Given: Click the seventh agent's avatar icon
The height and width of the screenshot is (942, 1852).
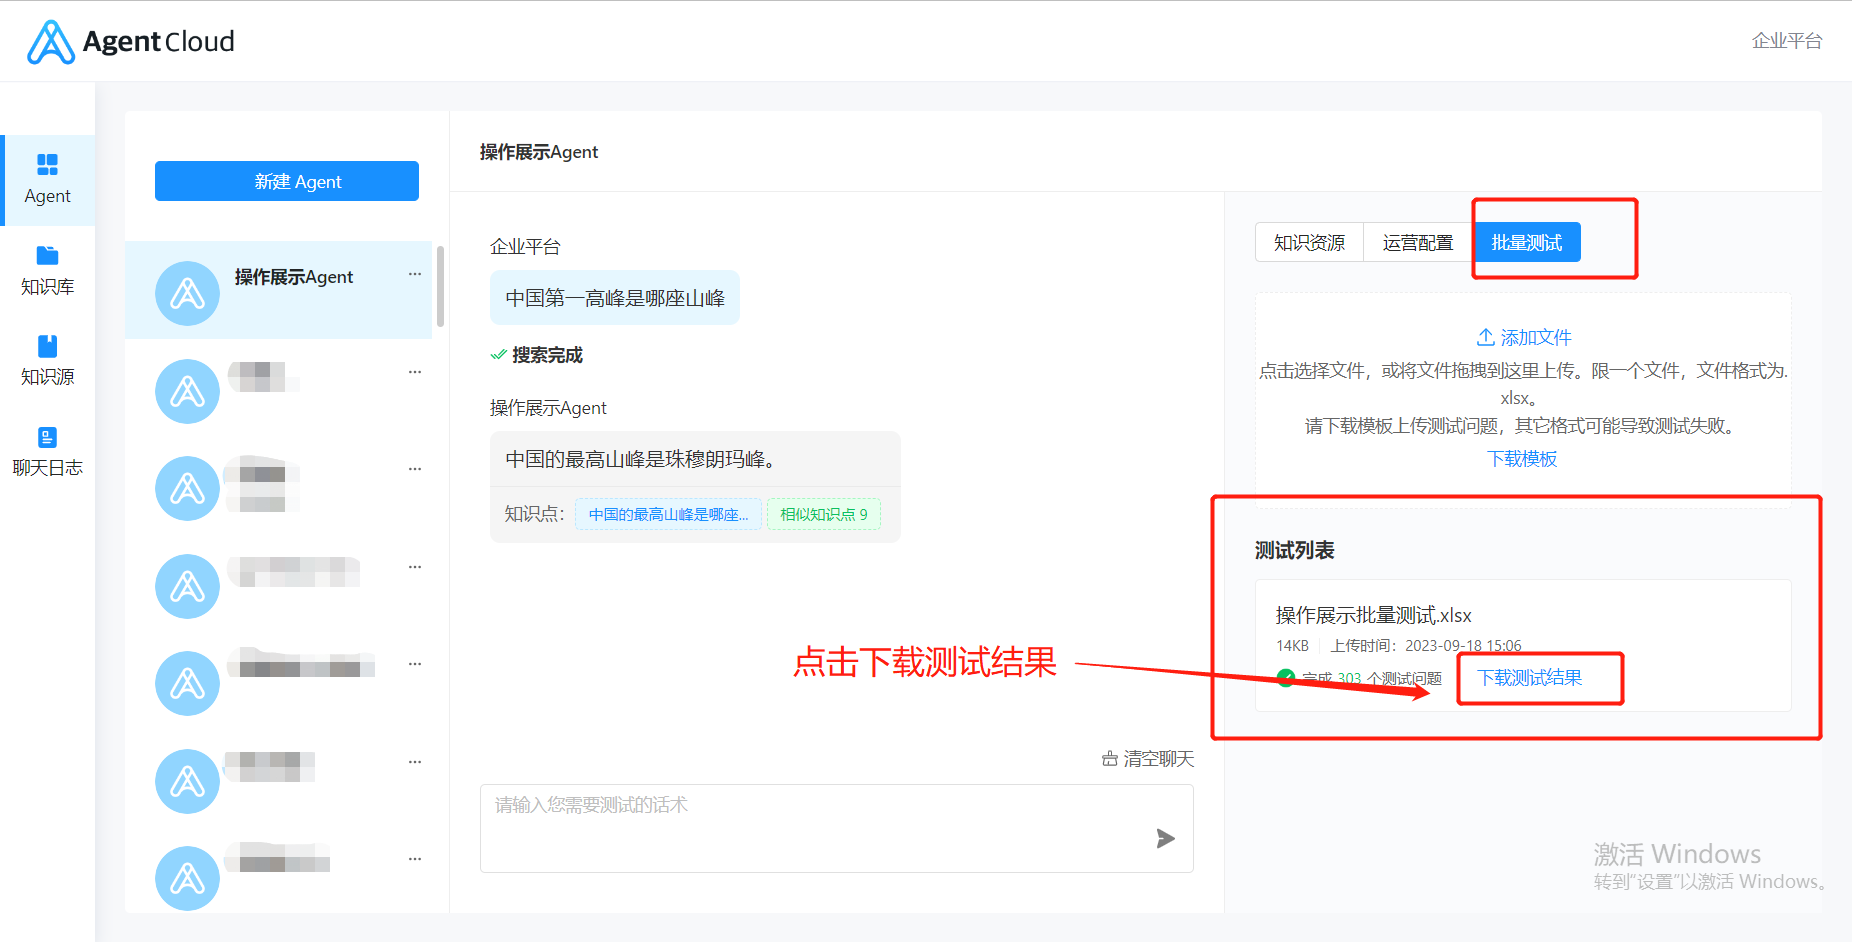Looking at the screenshot, I should coord(187,878).
